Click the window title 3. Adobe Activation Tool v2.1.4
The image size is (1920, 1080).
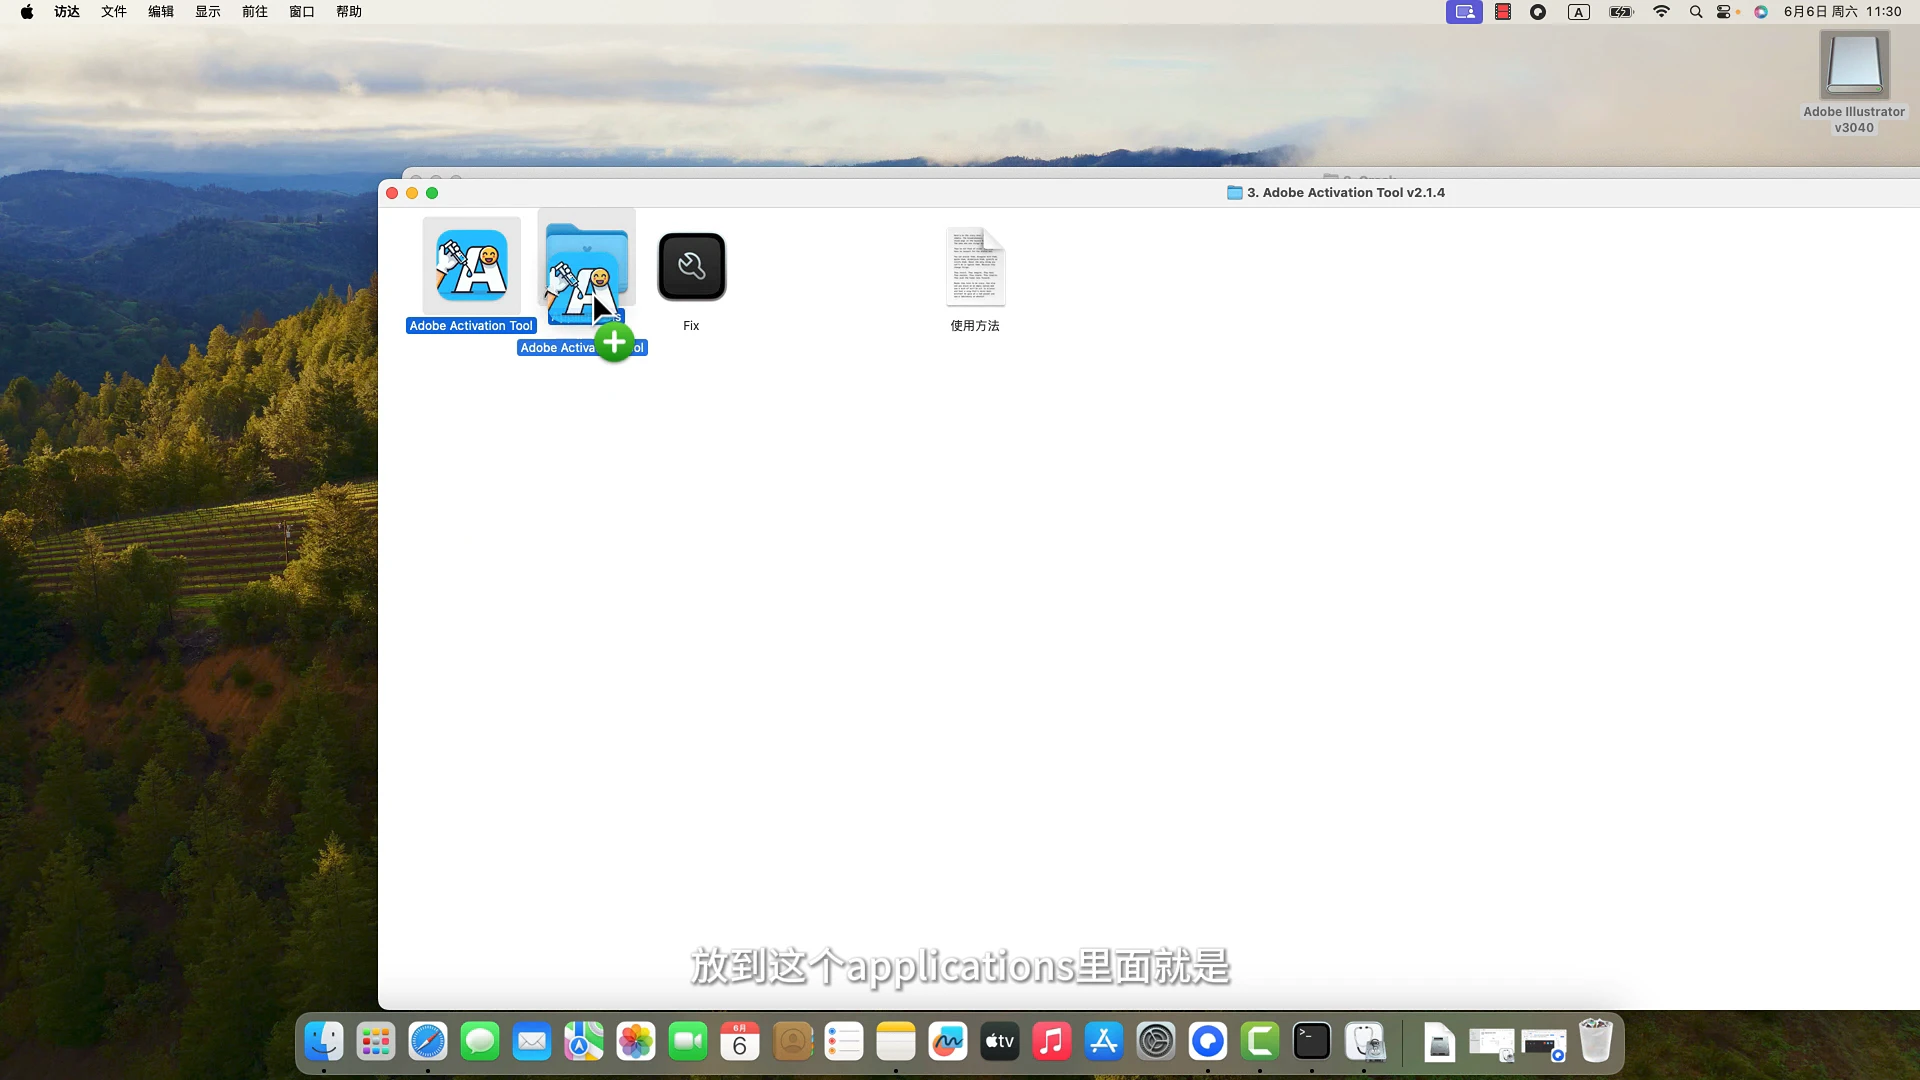(x=1345, y=193)
